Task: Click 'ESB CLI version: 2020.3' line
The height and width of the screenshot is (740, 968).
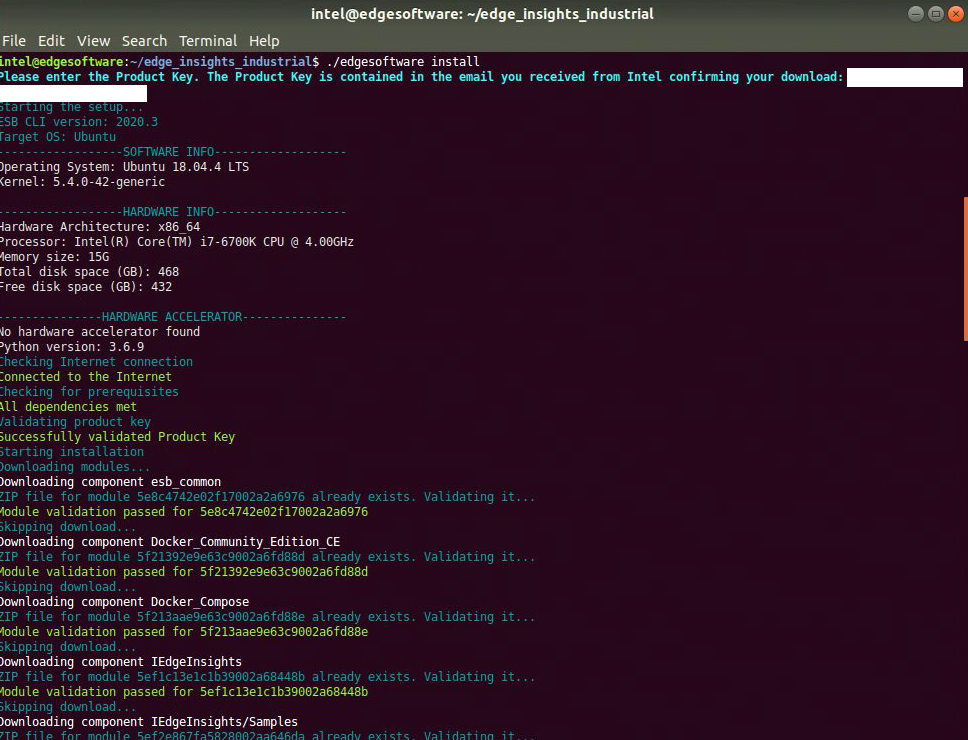Action: [79, 122]
